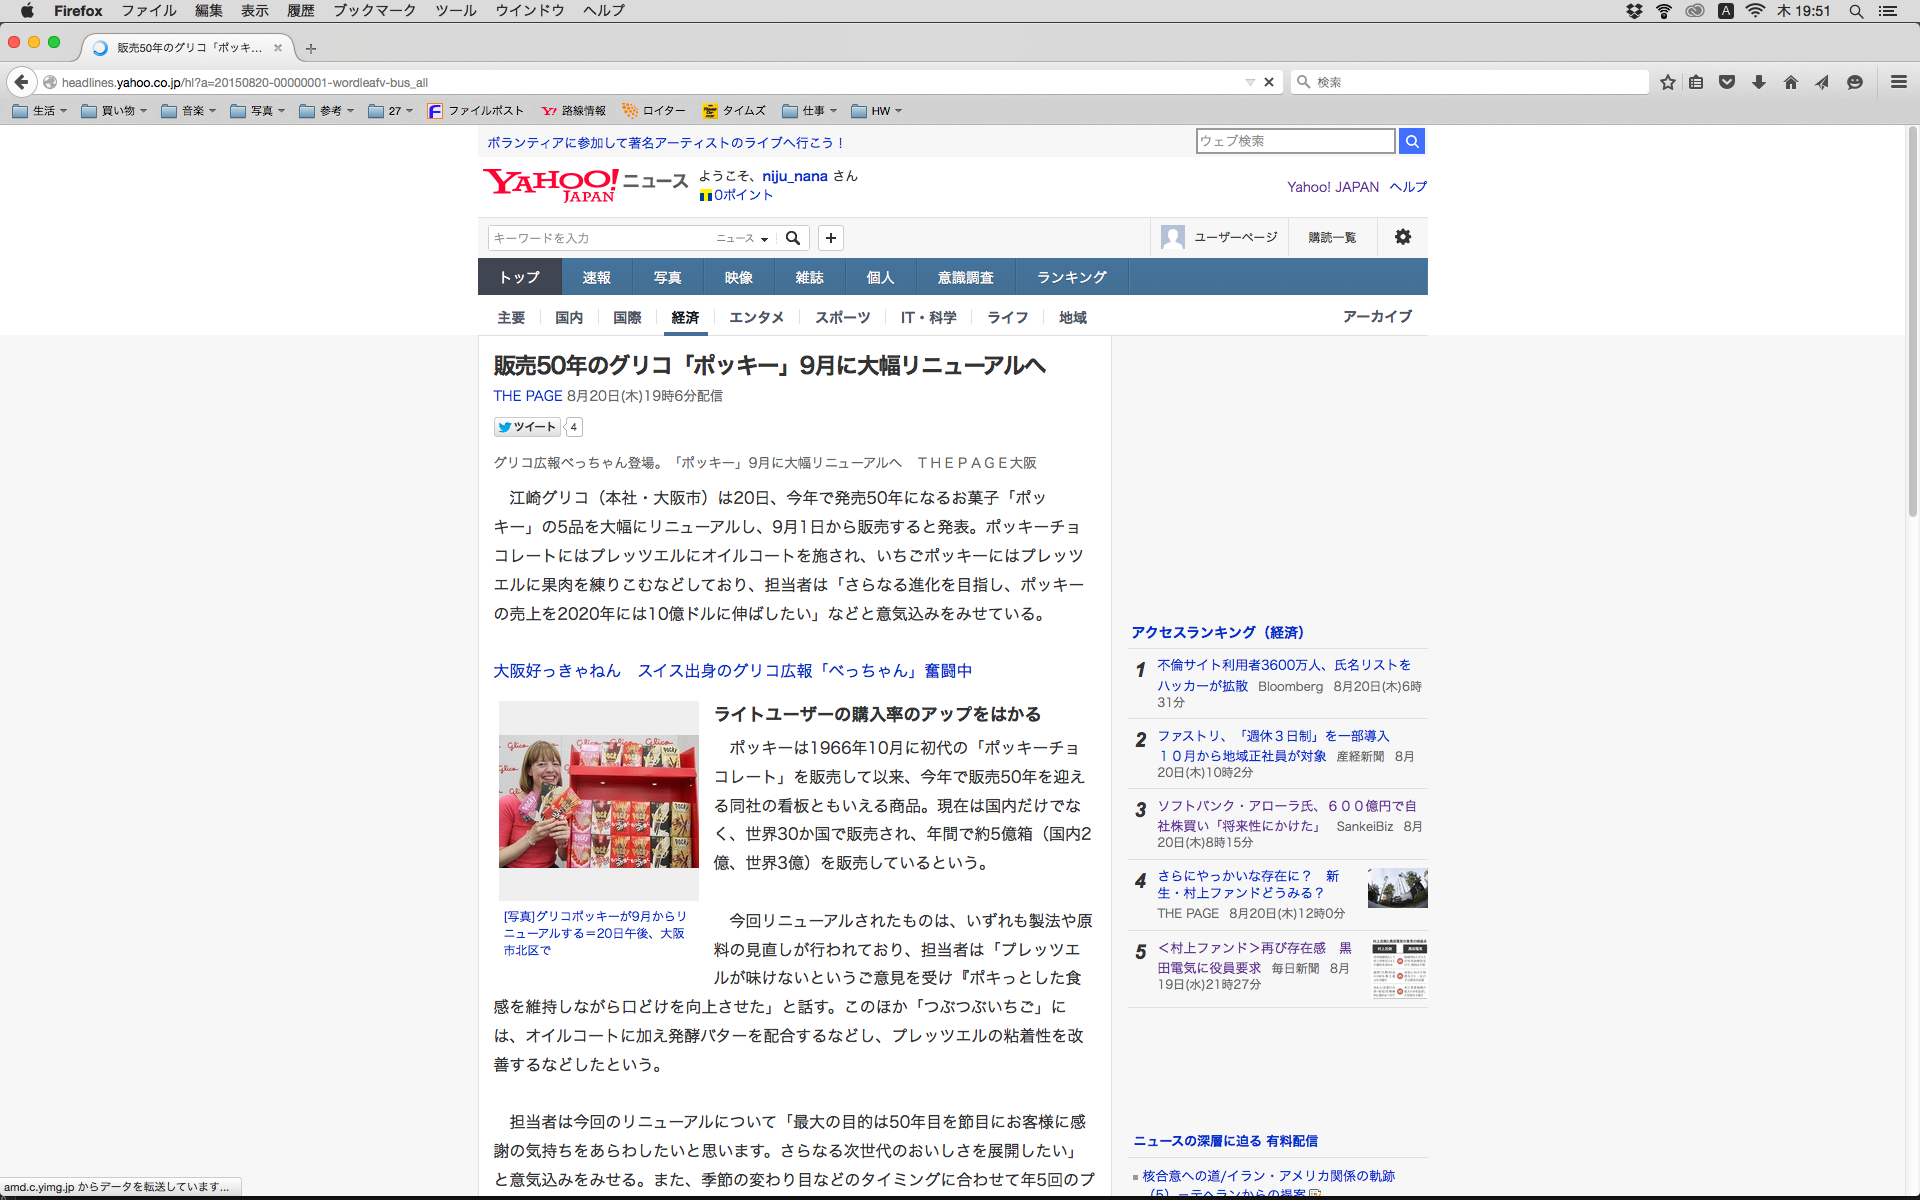Viewport: 1920px width, 1200px height.
Task: Stop page loading with the X button
Action: (1269, 82)
